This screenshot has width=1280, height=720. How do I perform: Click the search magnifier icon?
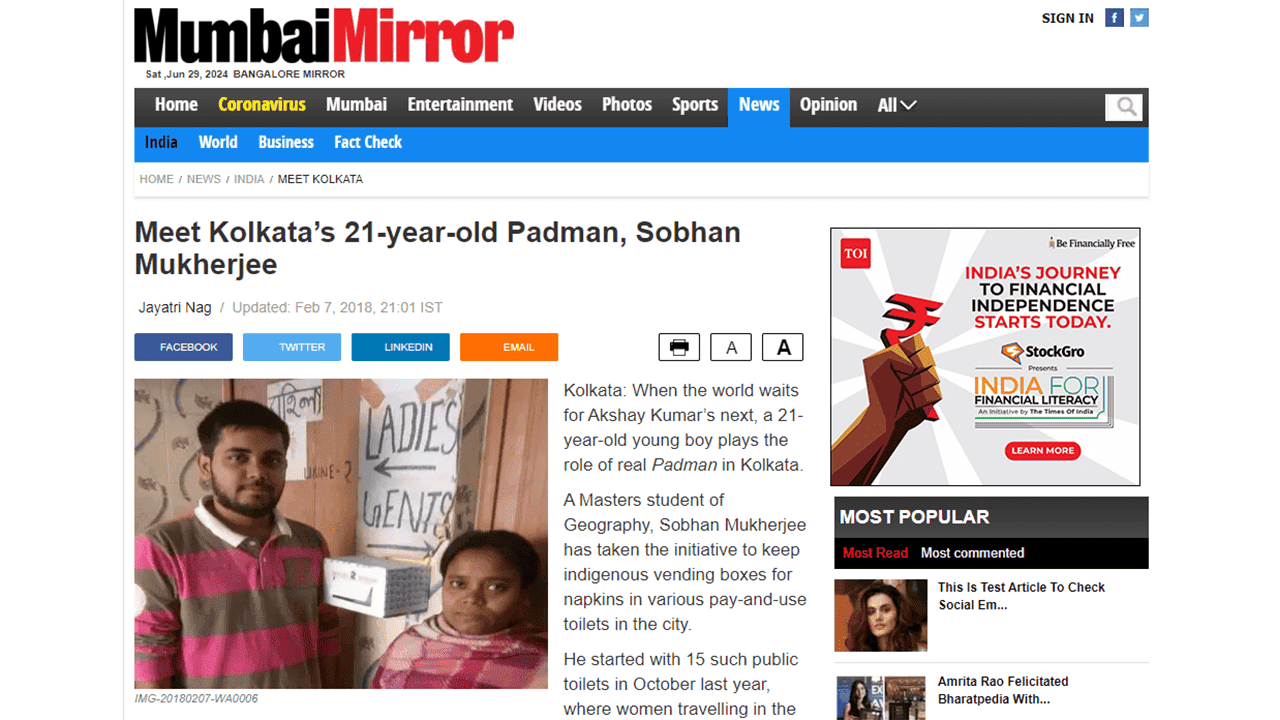[1124, 107]
